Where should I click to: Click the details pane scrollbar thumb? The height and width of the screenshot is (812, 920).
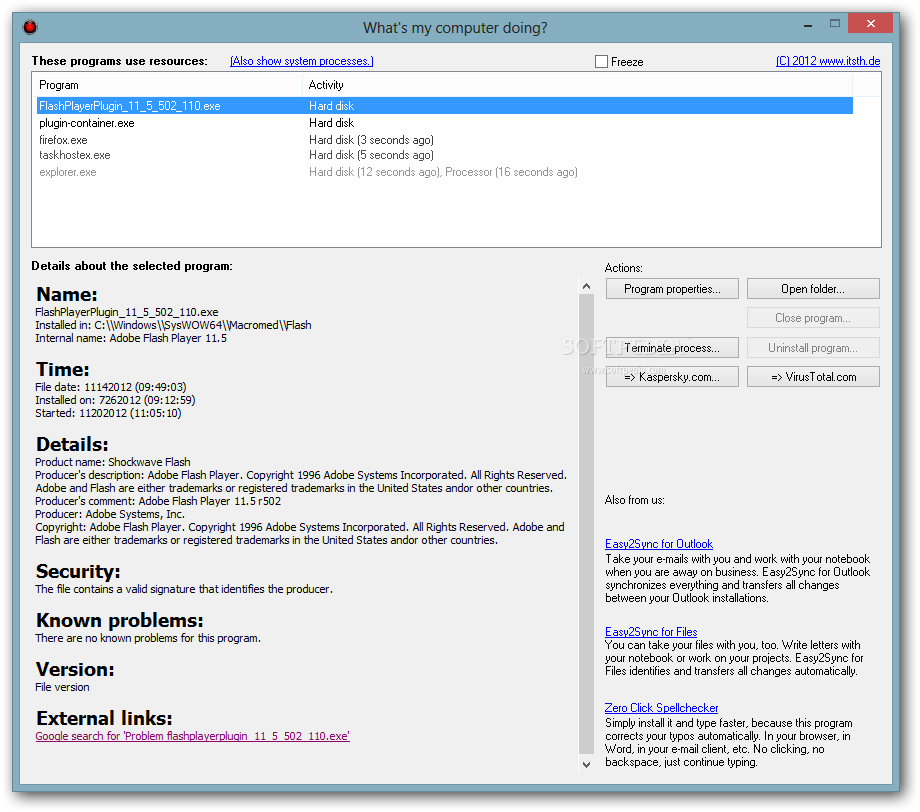coord(586,524)
